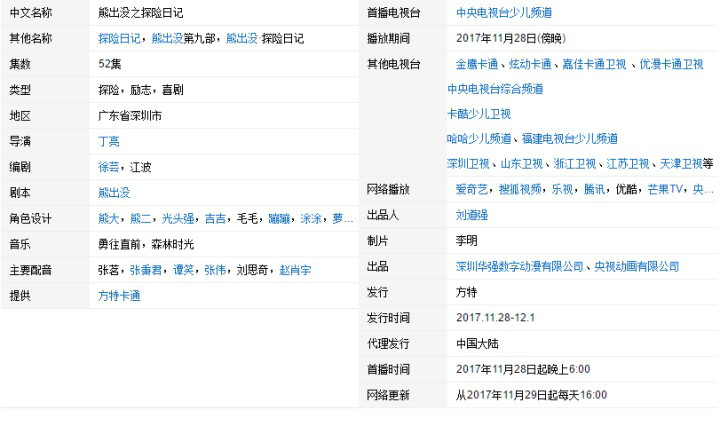Click the 探险，励志，喜剧 genre text
Image resolution: width=720 pixels, height=434 pixels.
pyautogui.click(x=141, y=90)
